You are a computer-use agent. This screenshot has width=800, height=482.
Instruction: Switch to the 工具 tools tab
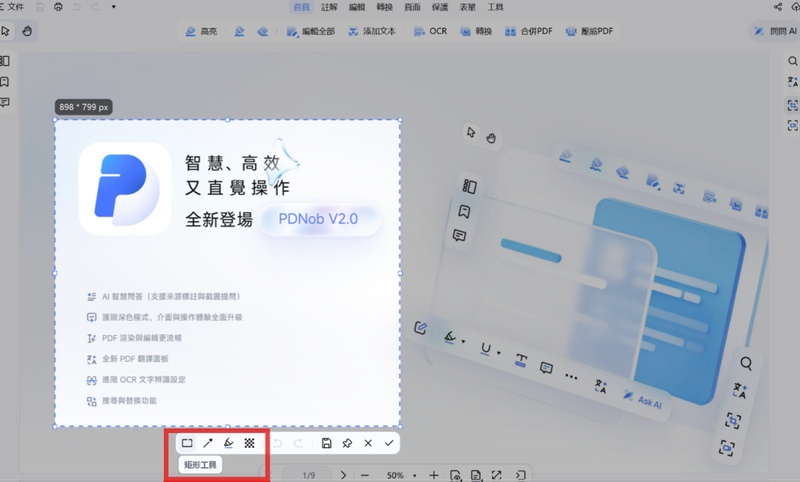tap(495, 7)
